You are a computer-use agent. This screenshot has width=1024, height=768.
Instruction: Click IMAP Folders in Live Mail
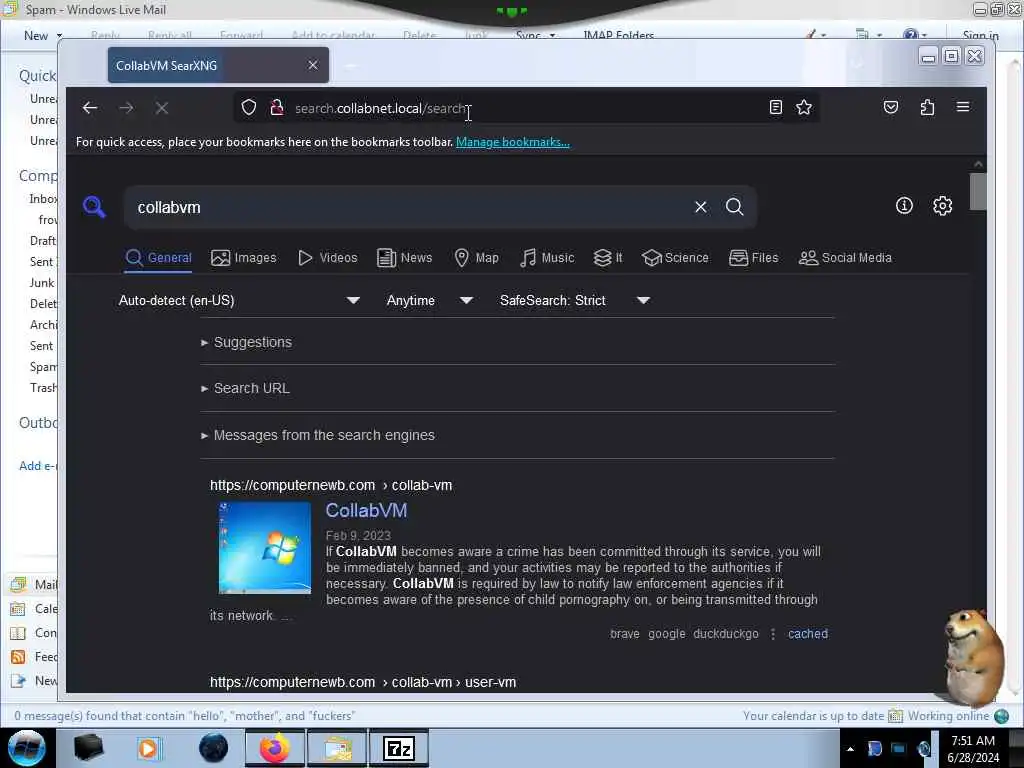click(x=618, y=35)
